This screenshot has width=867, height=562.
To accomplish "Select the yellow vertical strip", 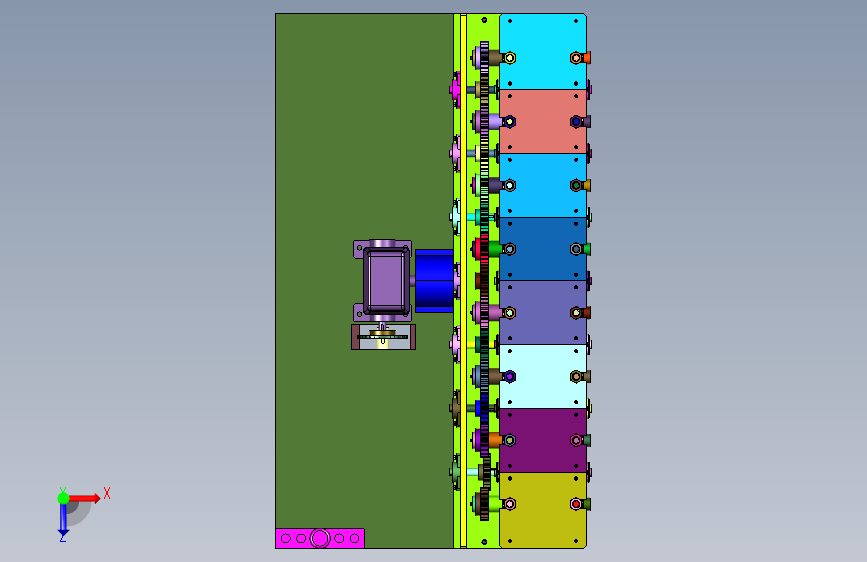I will click(x=463, y=281).
